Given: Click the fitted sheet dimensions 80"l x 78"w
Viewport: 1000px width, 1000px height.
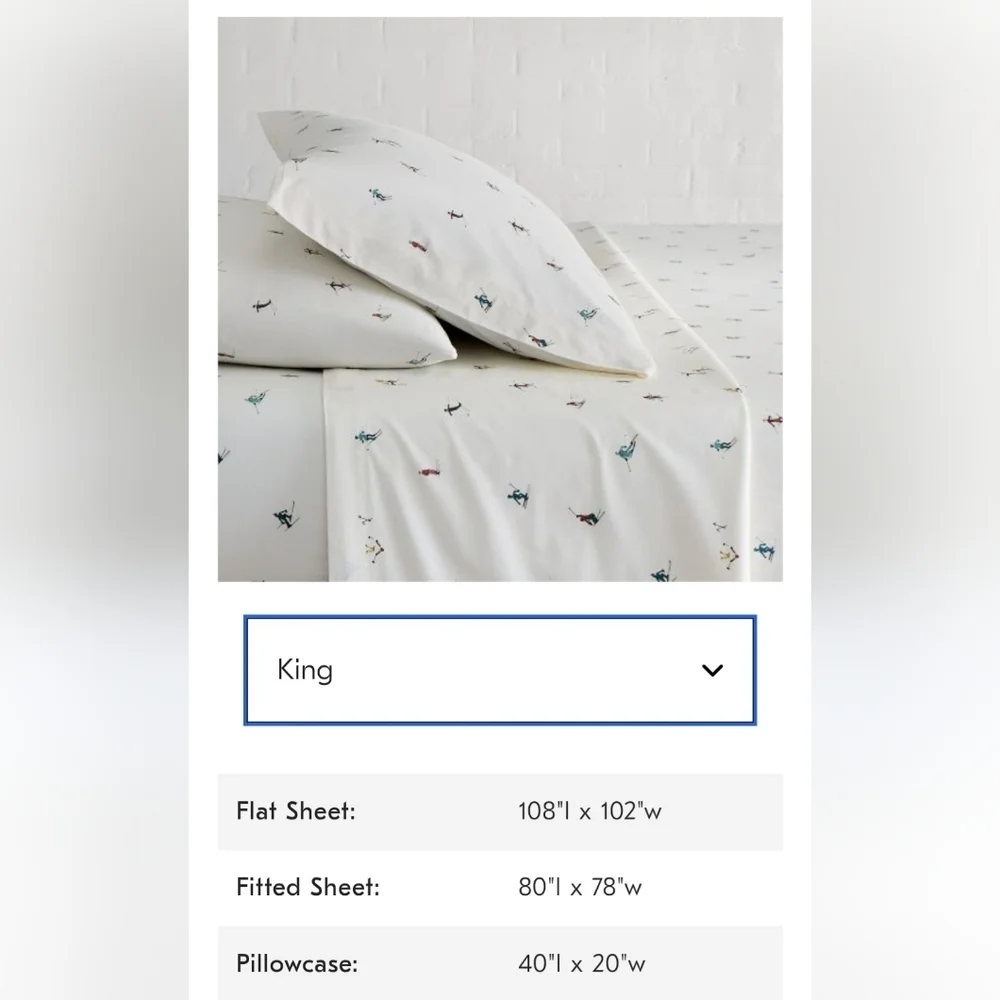Looking at the screenshot, I should click(x=580, y=887).
